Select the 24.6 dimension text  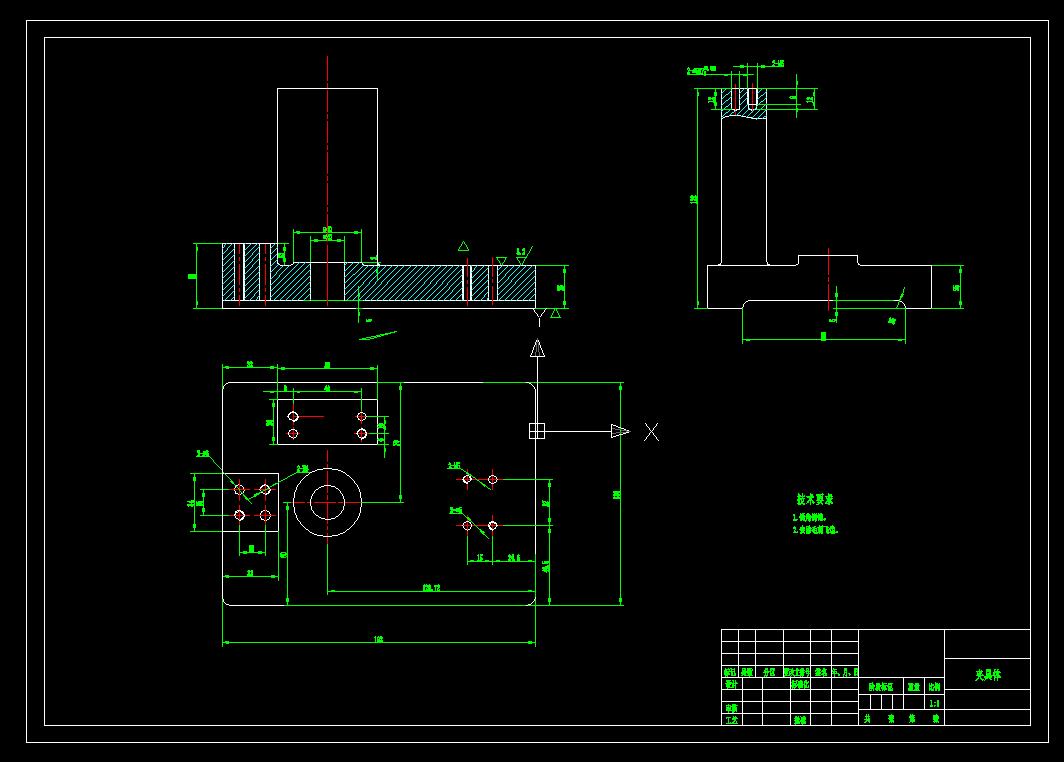pyautogui.click(x=514, y=558)
